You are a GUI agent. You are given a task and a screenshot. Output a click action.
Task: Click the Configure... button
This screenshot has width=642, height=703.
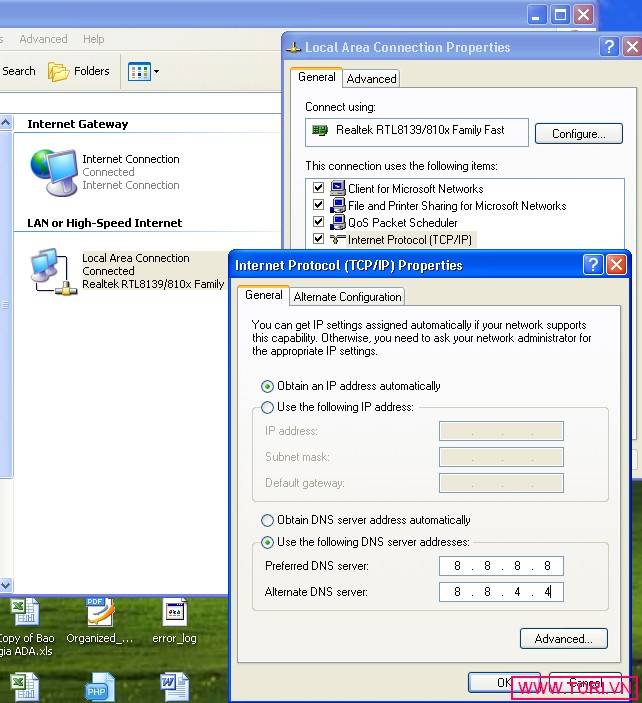[579, 134]
